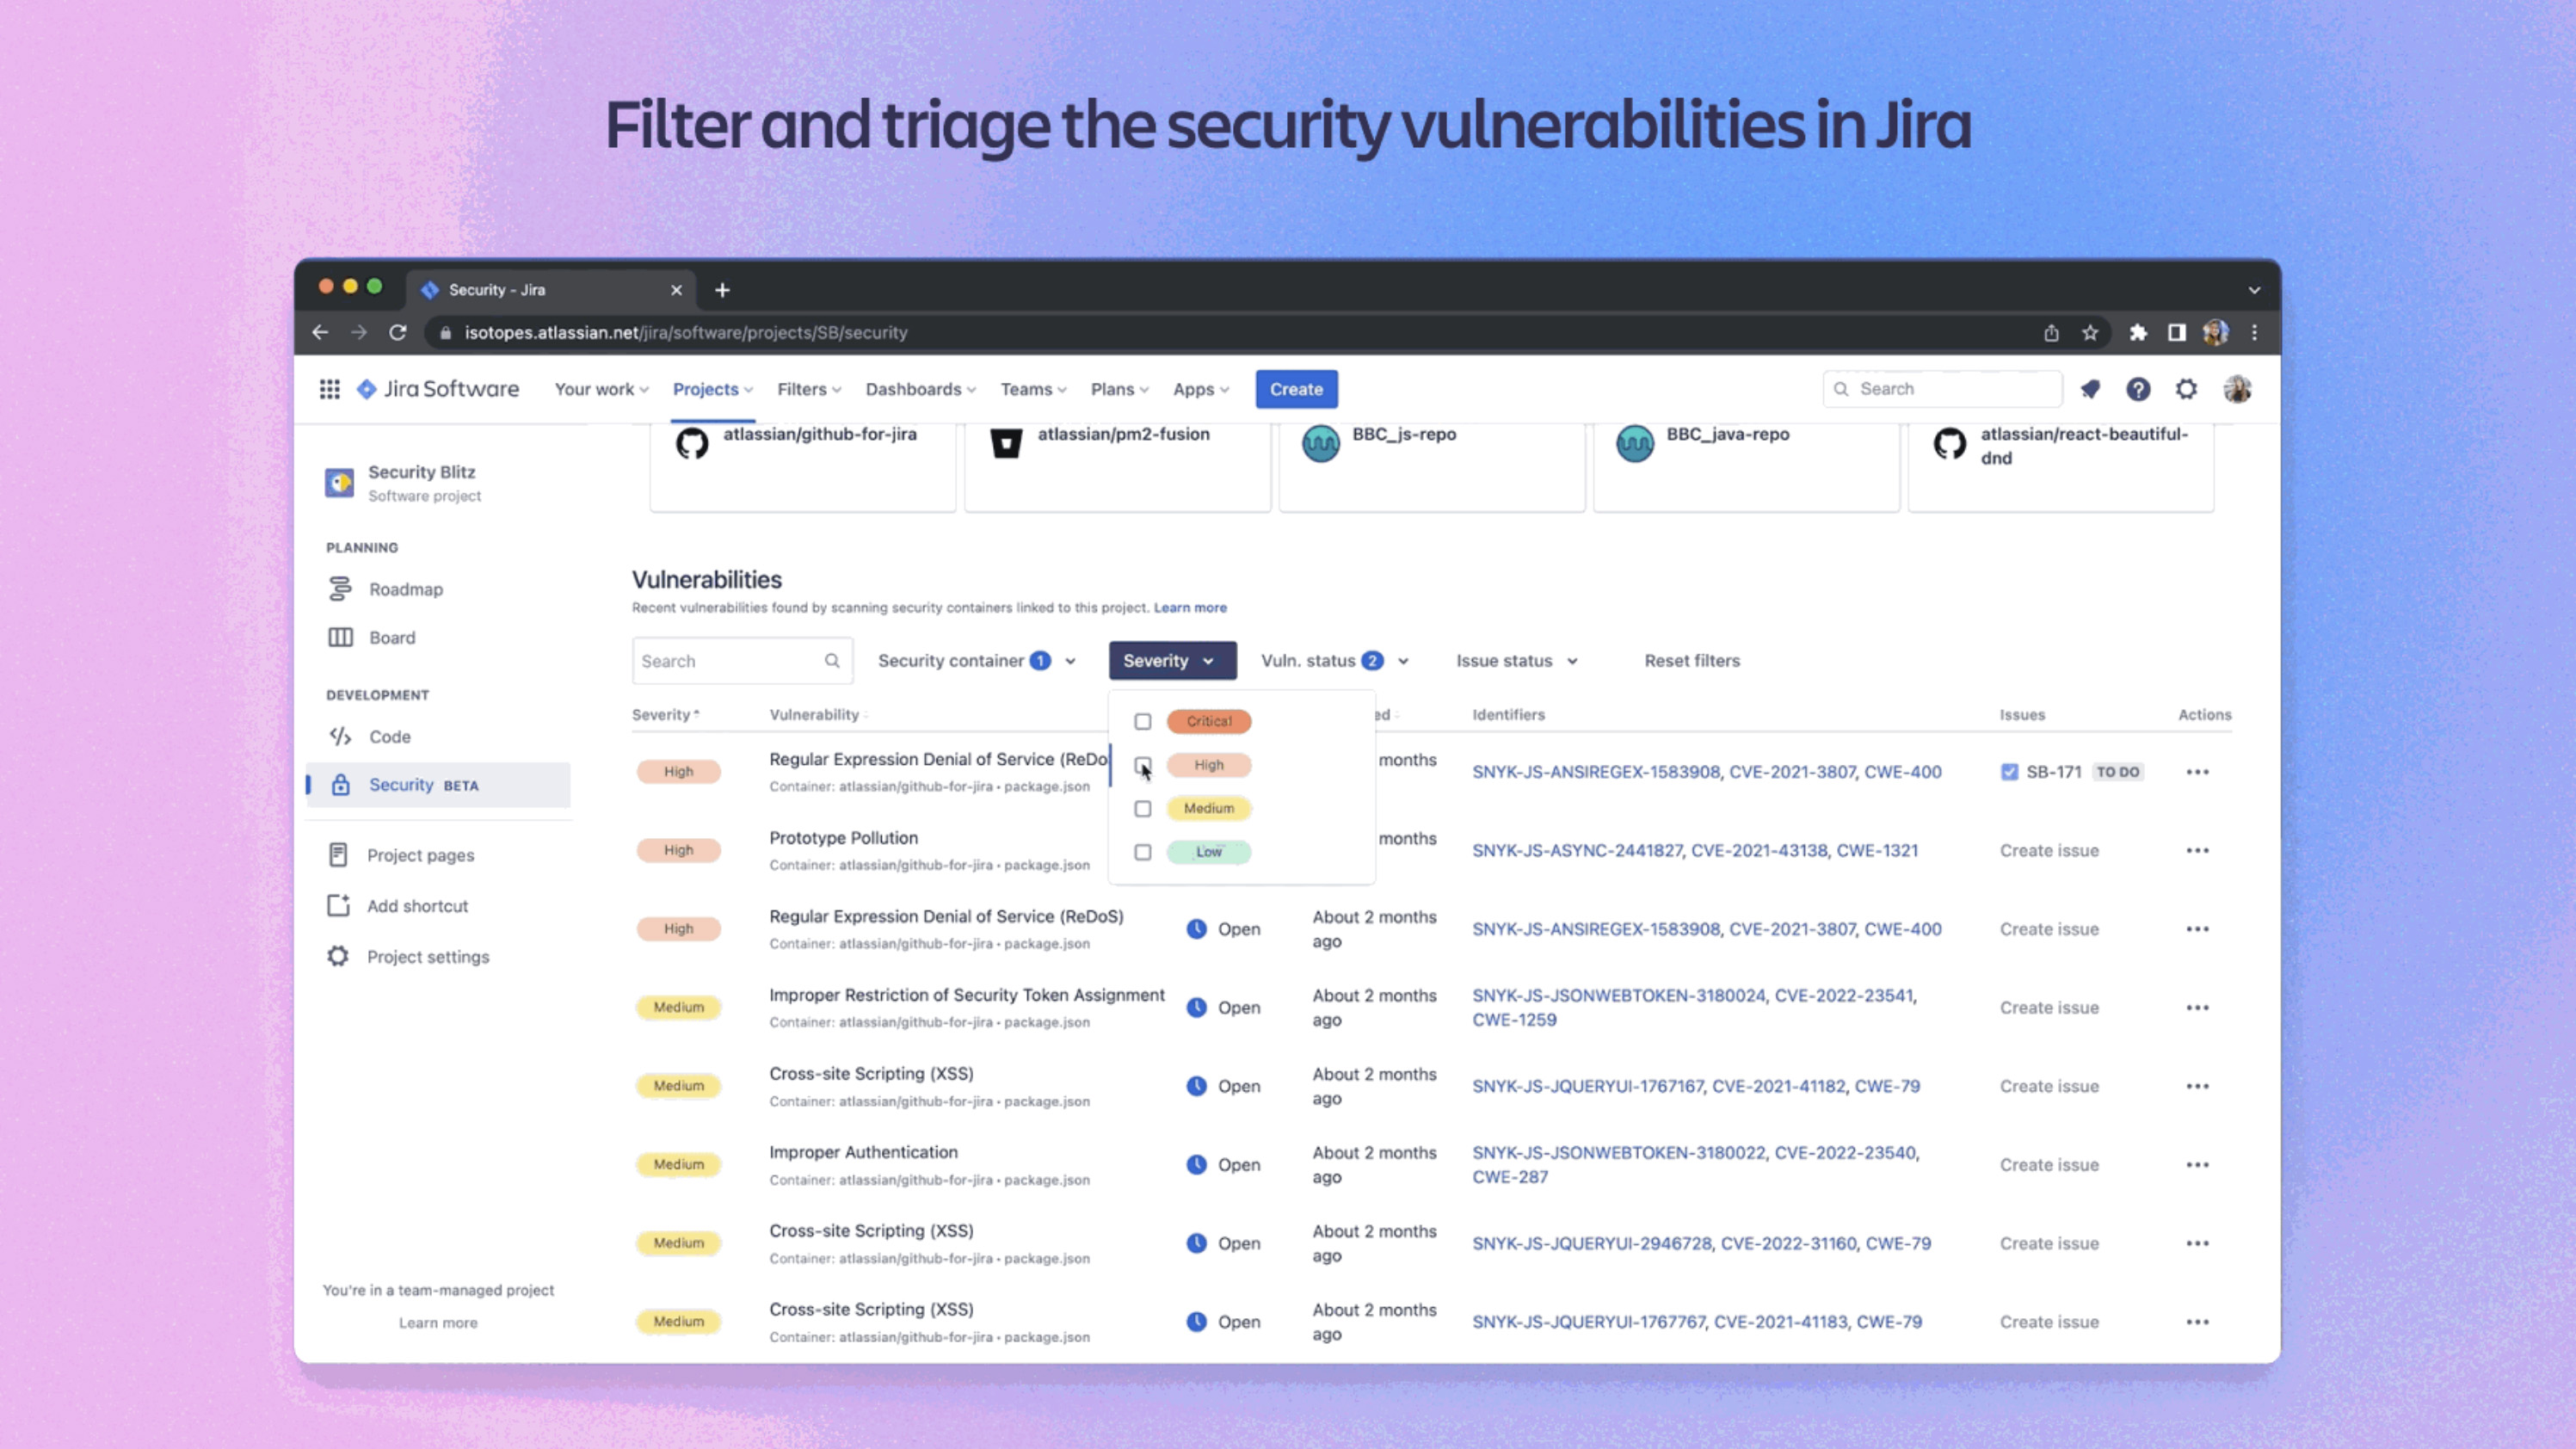Screen dimensions: 2576x1449
Task: Expand the Filters dropdown
Action: point(809,389)
